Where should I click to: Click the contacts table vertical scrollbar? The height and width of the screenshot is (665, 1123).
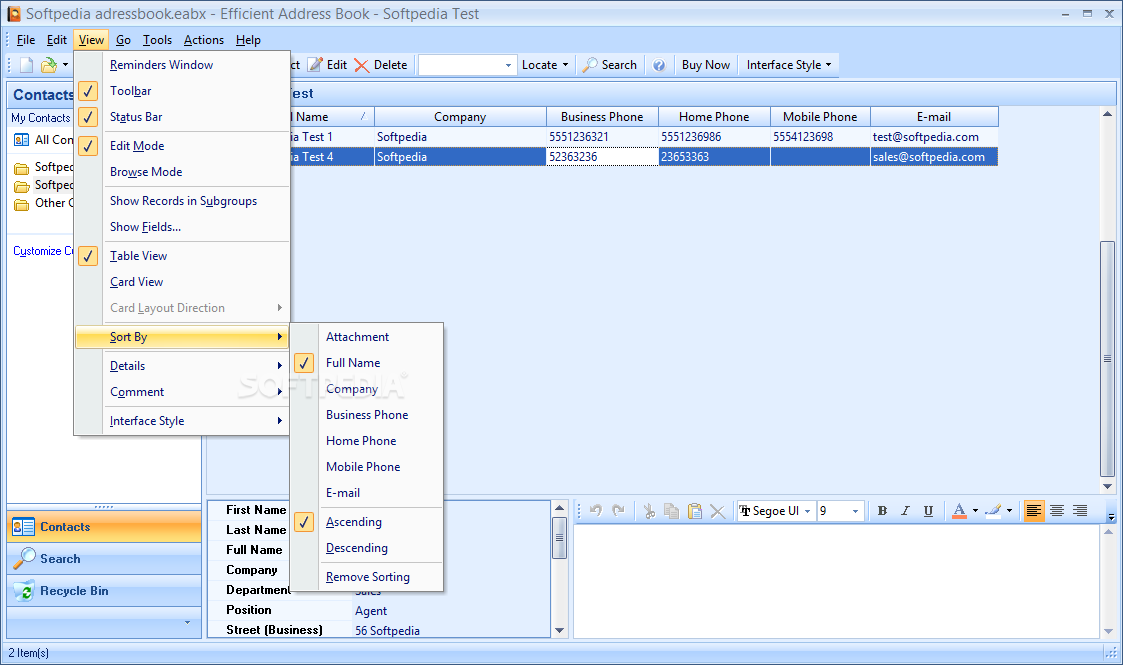[x=1107, y=358]
